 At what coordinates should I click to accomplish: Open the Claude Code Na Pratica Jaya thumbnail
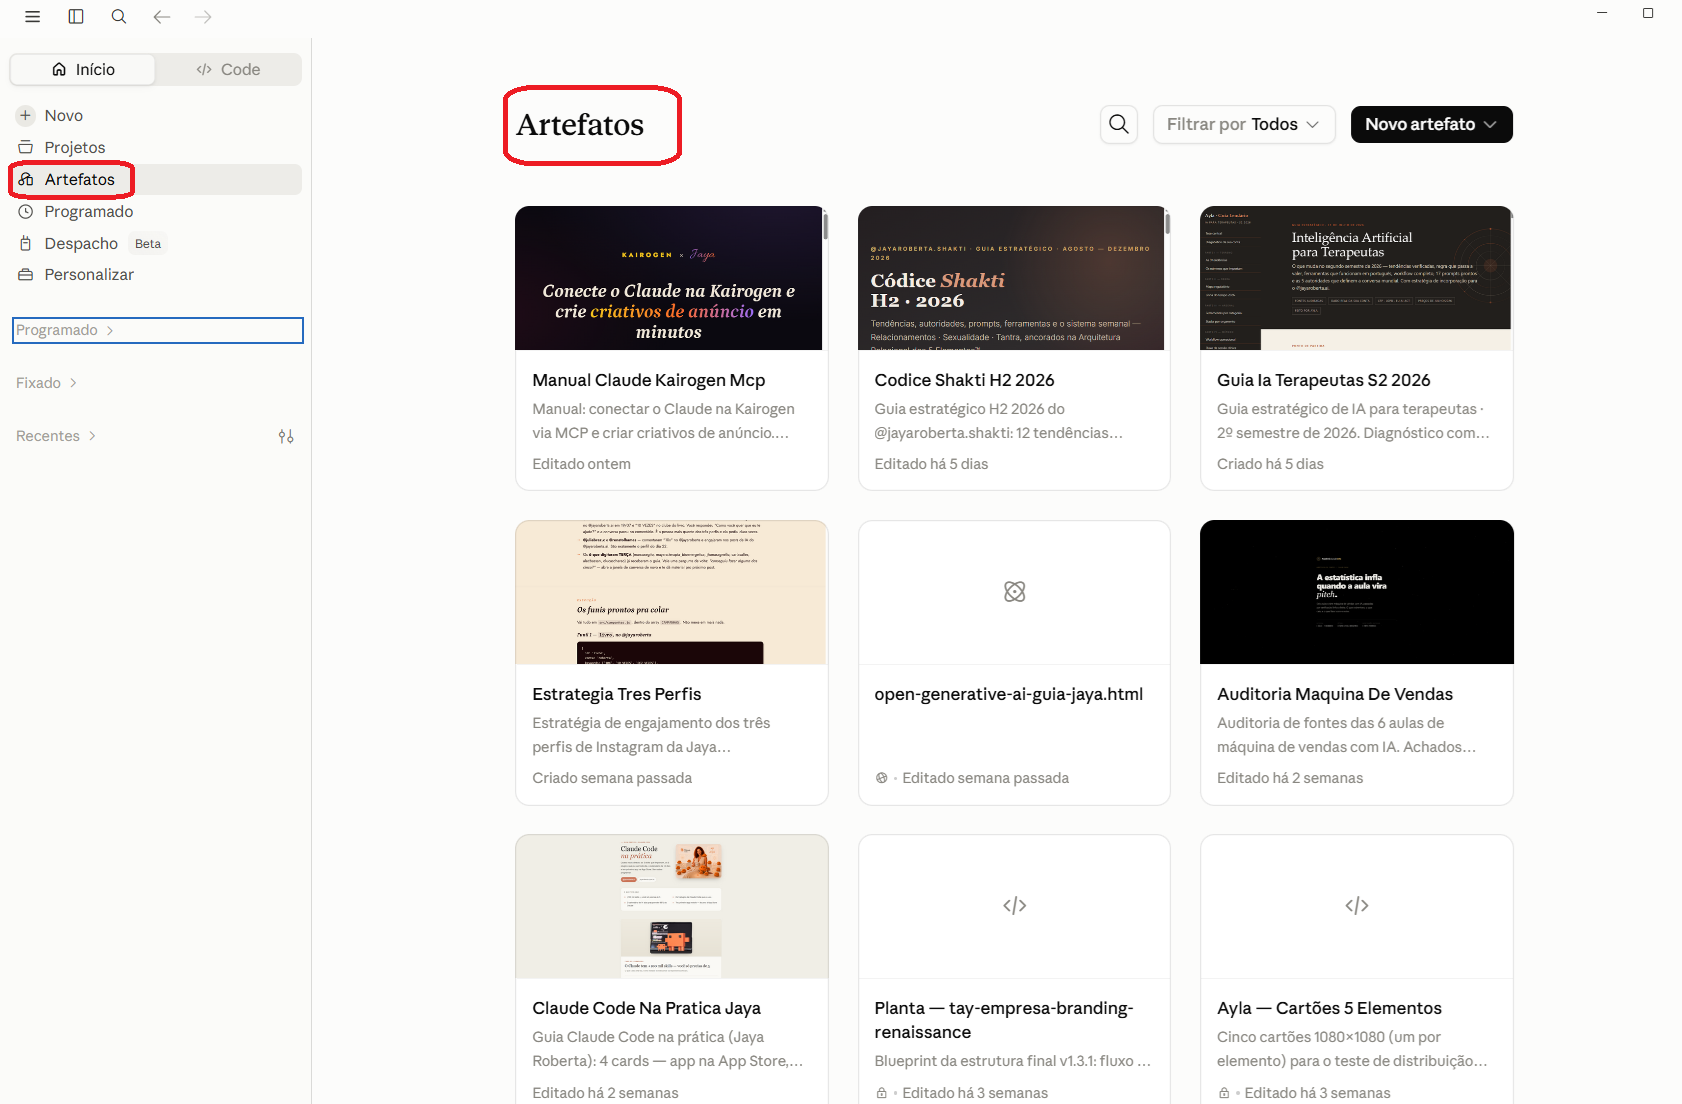[672, 906]
